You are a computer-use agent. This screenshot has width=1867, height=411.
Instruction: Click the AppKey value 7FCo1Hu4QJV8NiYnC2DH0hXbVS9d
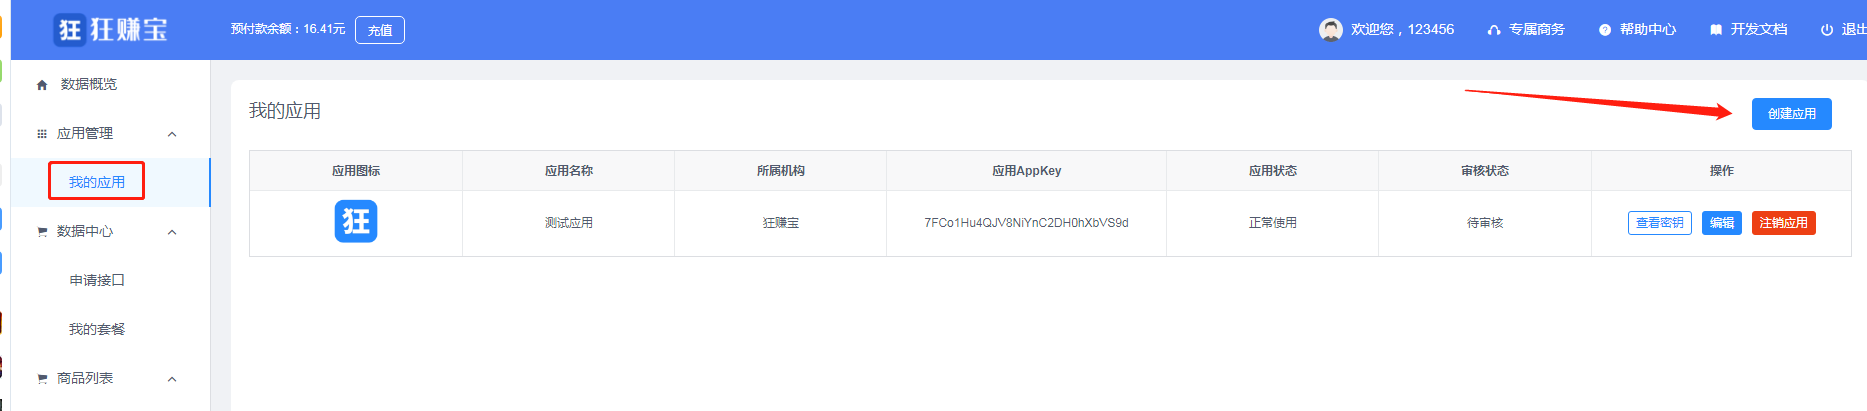(x=1026, y=223)
